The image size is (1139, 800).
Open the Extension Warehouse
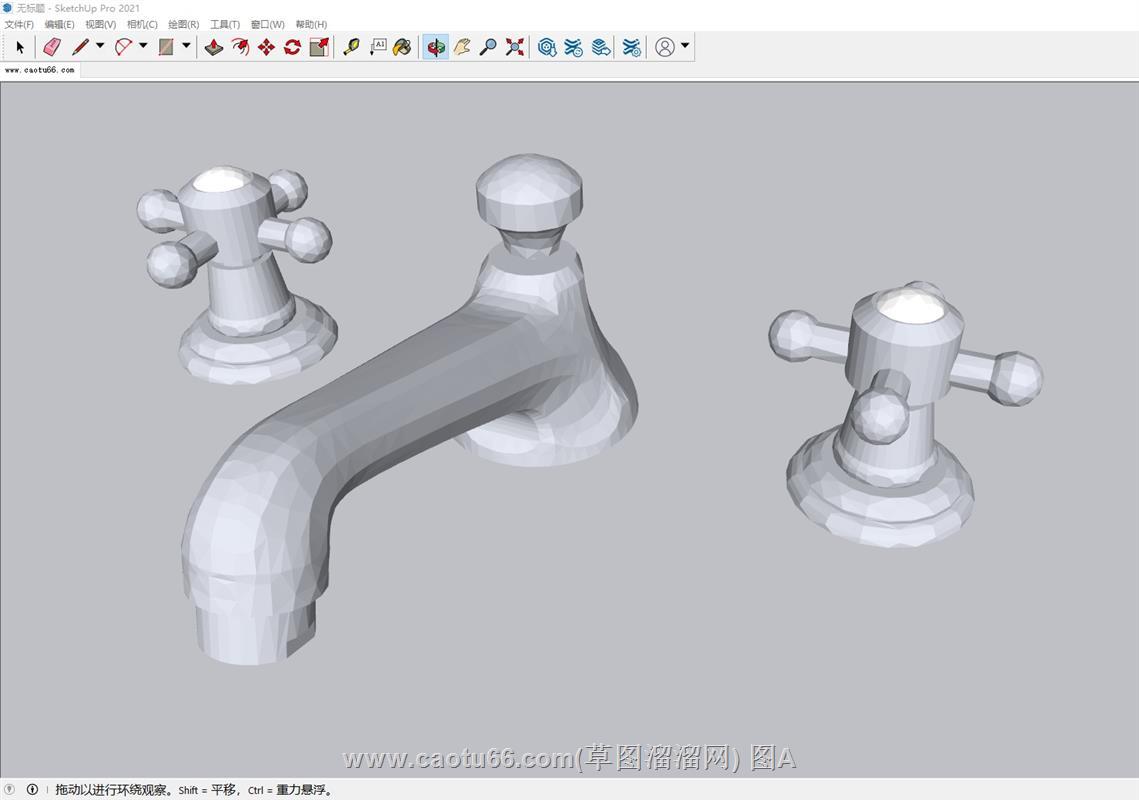[573, 47]
